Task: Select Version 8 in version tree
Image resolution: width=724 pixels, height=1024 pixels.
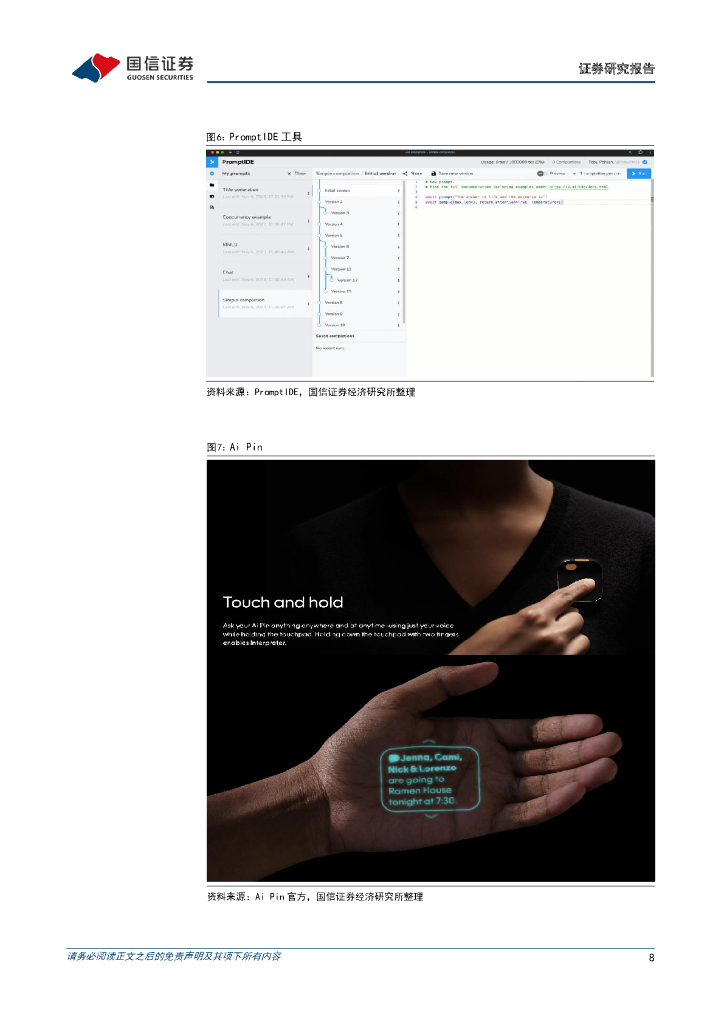Action: [x=334, y=302]
